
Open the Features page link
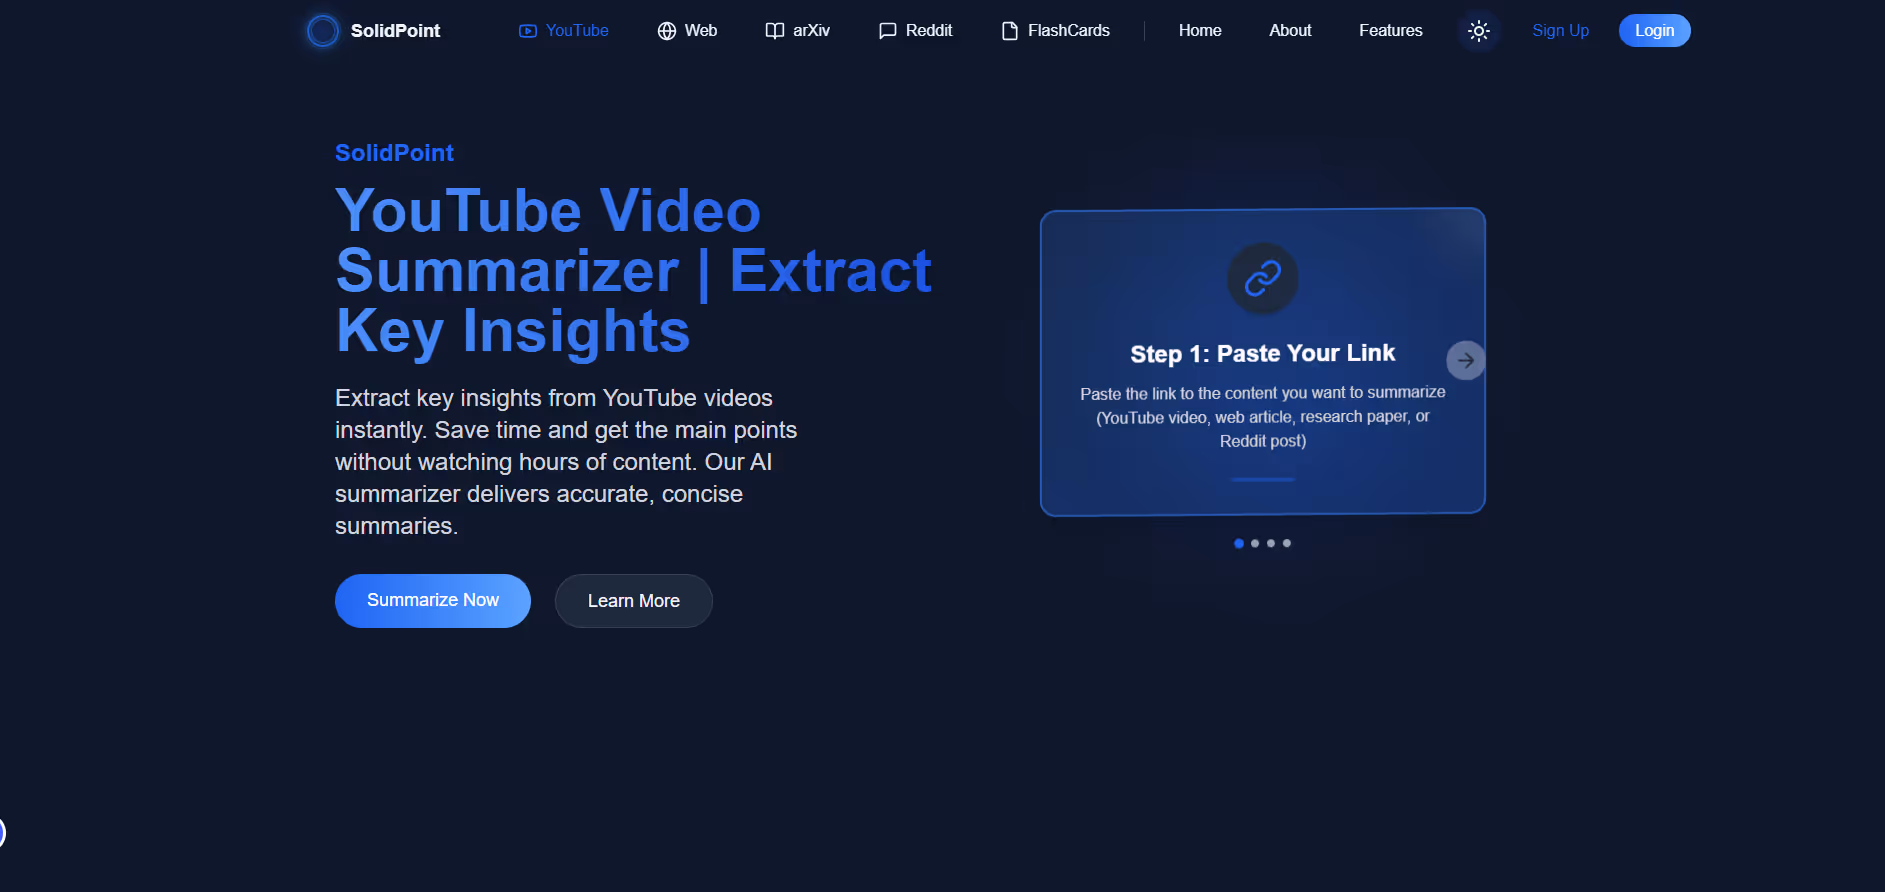pyautogui.click(x=1390, y=31)
